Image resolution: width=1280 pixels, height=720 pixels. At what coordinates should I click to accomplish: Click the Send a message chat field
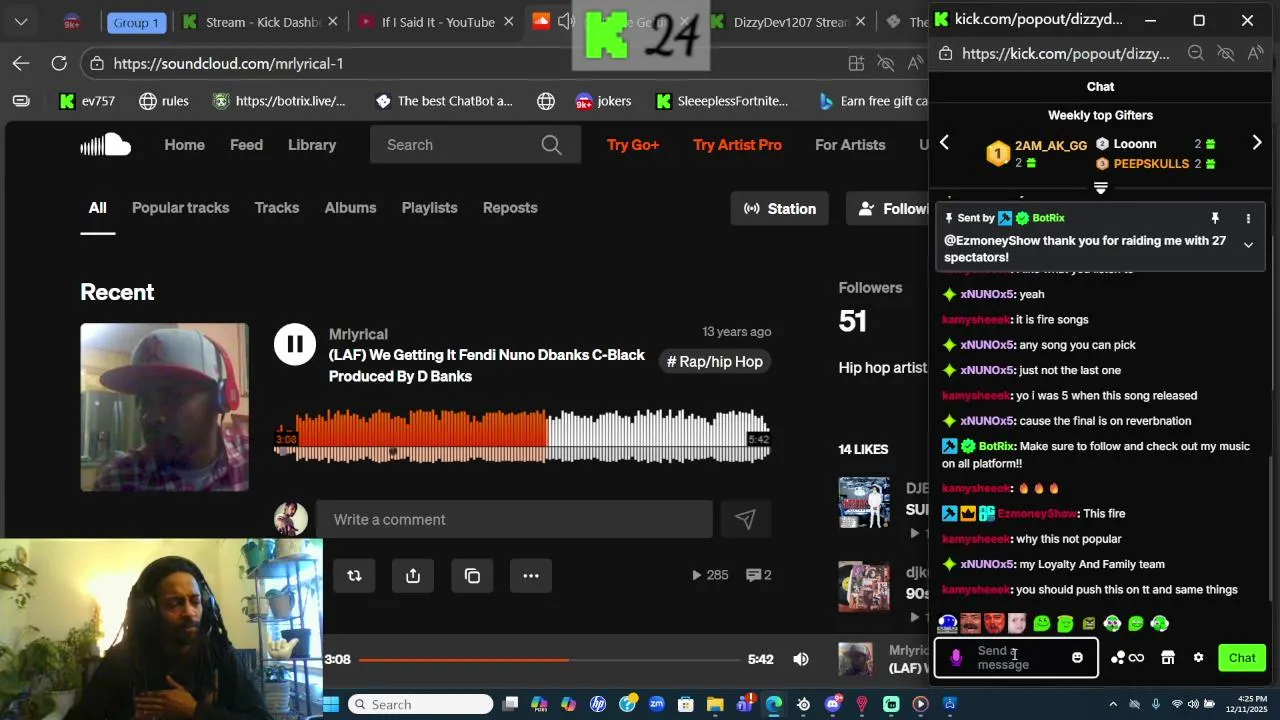[1015, 658]
